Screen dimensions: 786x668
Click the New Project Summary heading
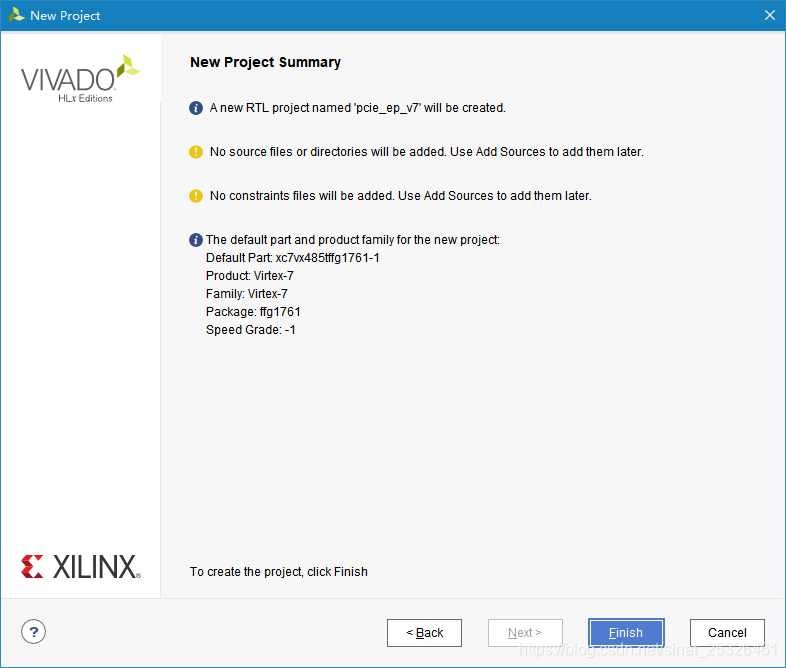point(265,62)
